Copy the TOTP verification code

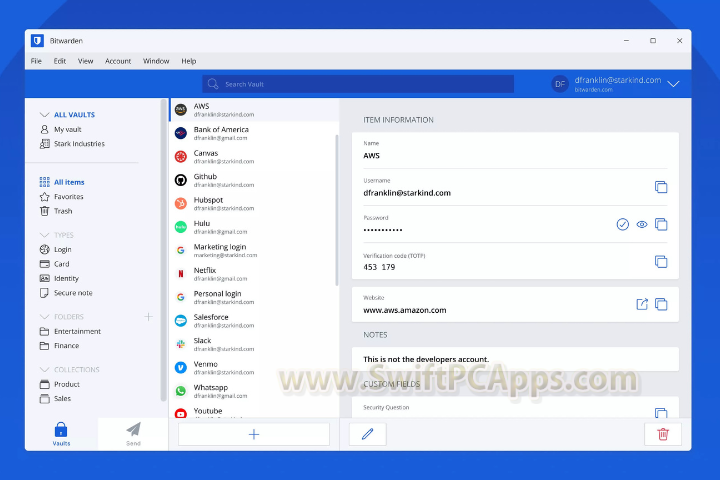click(x=661, y=261)
